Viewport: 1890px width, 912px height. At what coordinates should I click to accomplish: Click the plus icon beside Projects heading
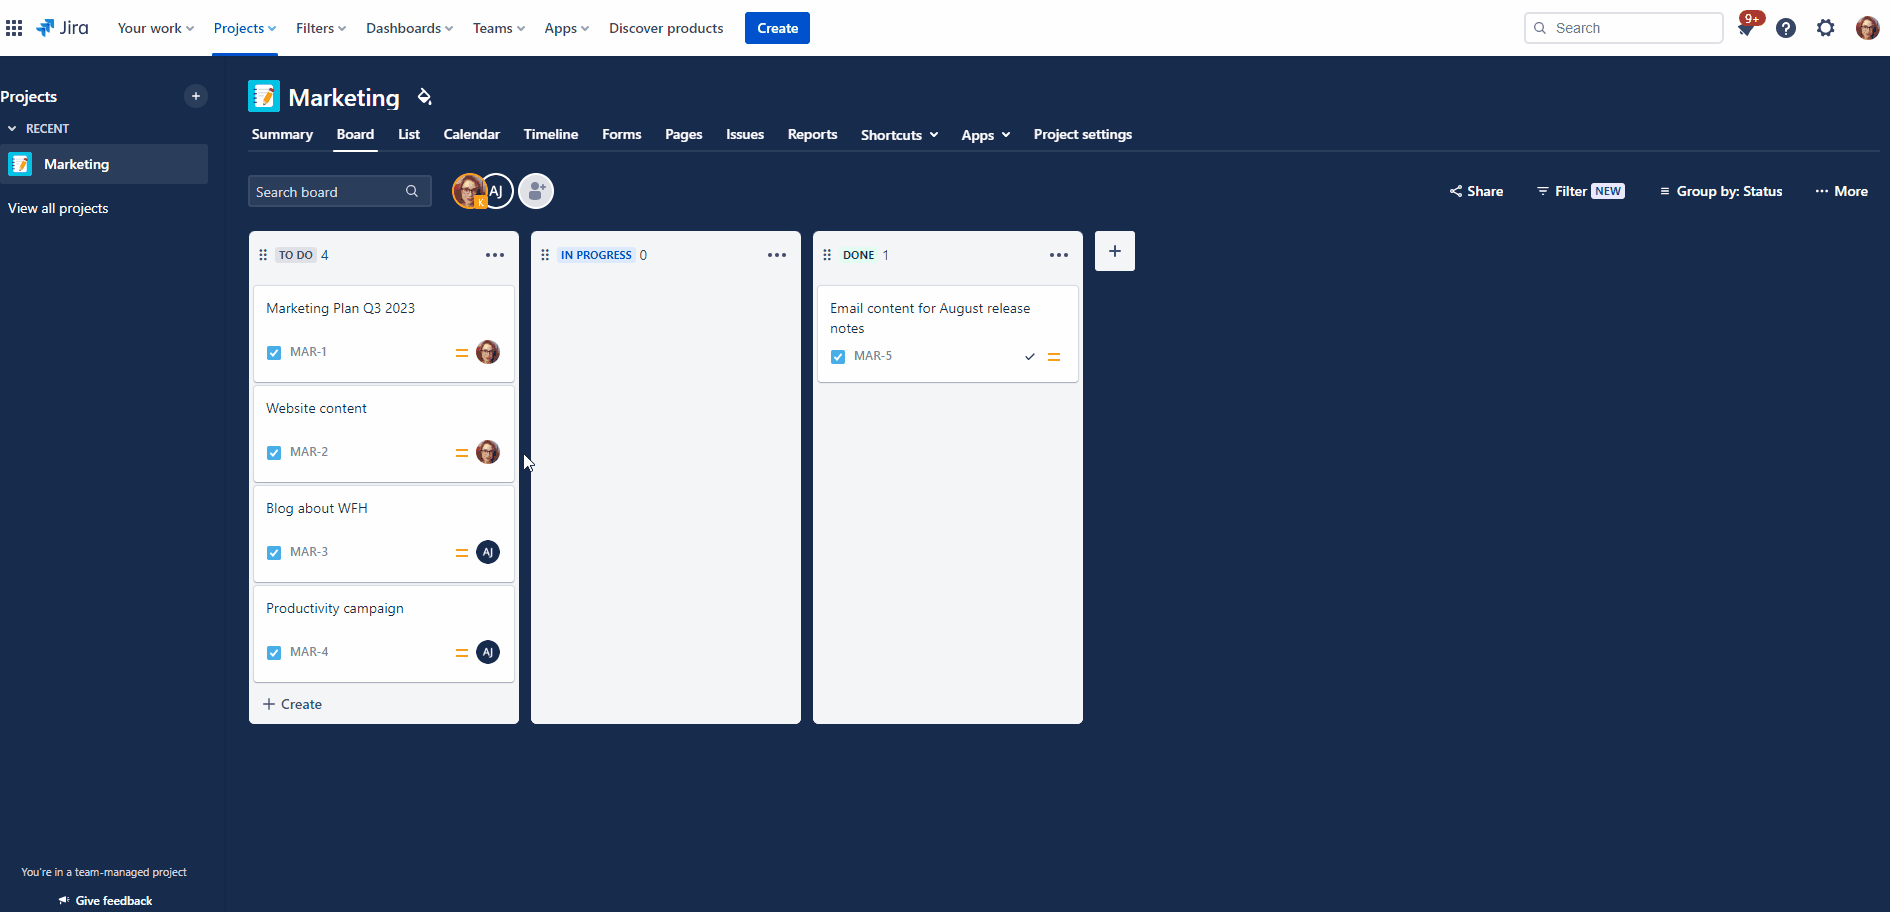(196, 96)
